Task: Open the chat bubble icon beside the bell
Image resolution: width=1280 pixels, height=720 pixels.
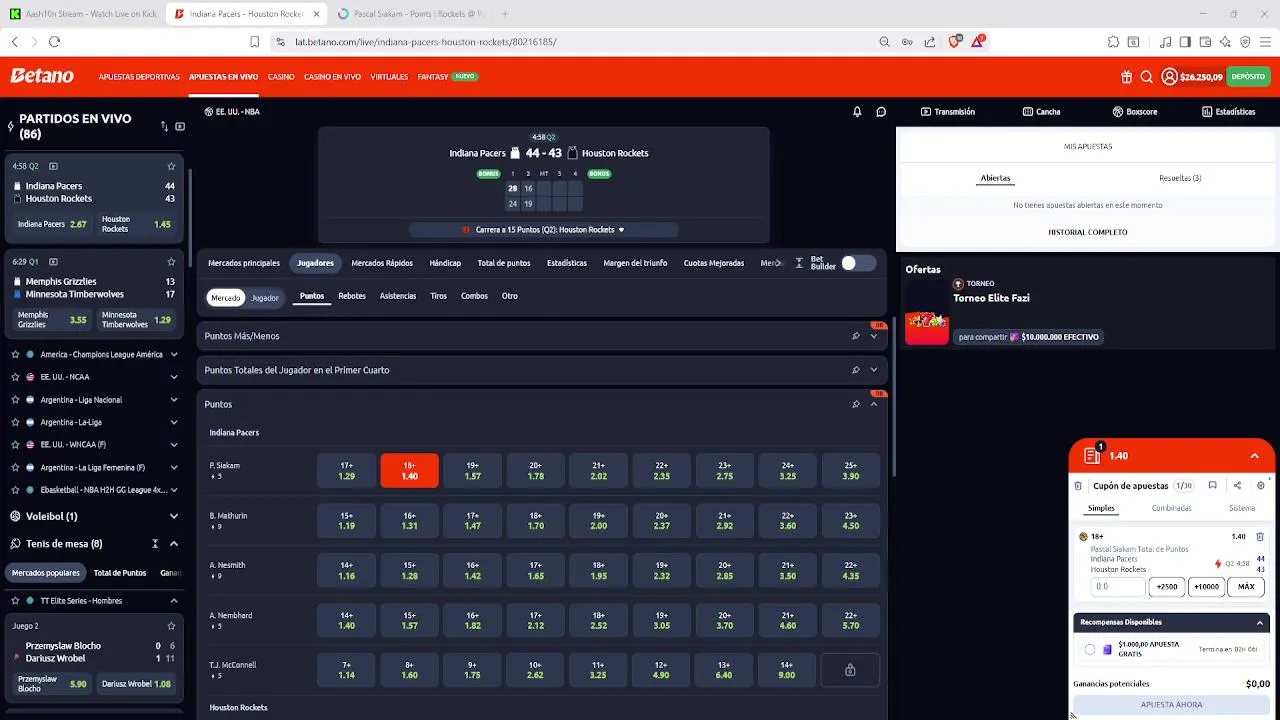Action: [x=881, y=112]
